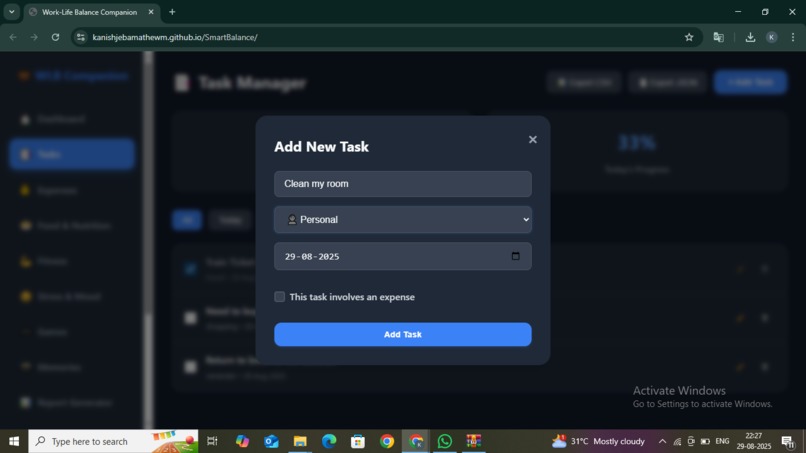This screenshot has width=806, height=453.
Task: Click the blurred Tasks sidebar item
Action: (x=71, y=154)
